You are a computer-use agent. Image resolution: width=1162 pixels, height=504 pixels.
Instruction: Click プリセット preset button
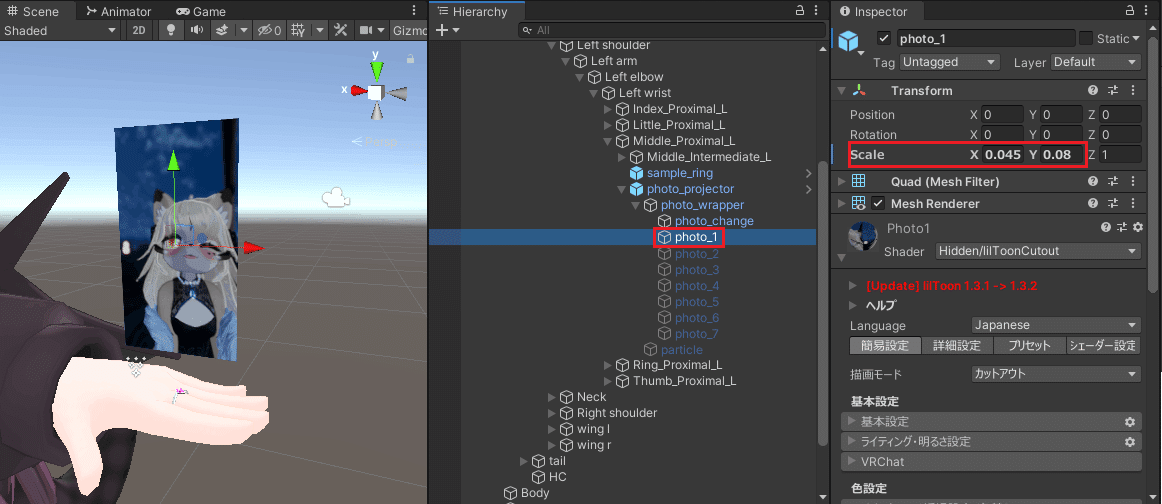tap(1029, 345)
